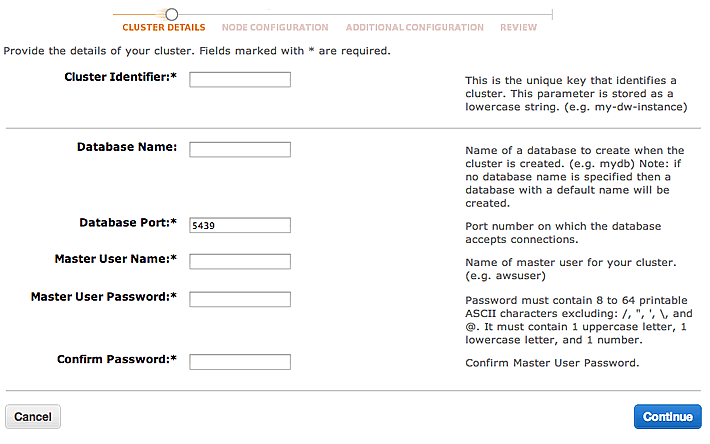Viewport: 710px width, 444px height.
Task: Select the Cluster Details step
Action: pos(163,28)
